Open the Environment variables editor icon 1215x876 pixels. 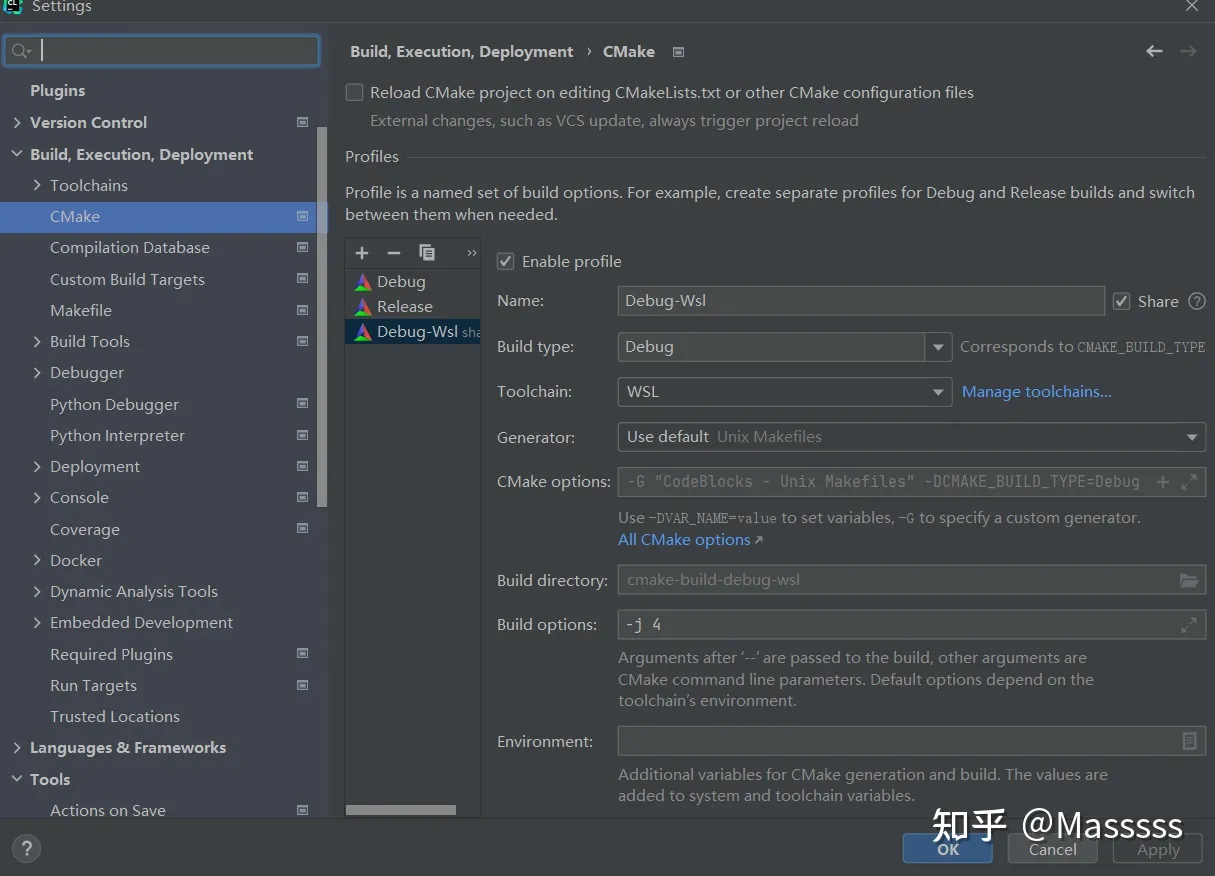click(x=1189, y=741)
